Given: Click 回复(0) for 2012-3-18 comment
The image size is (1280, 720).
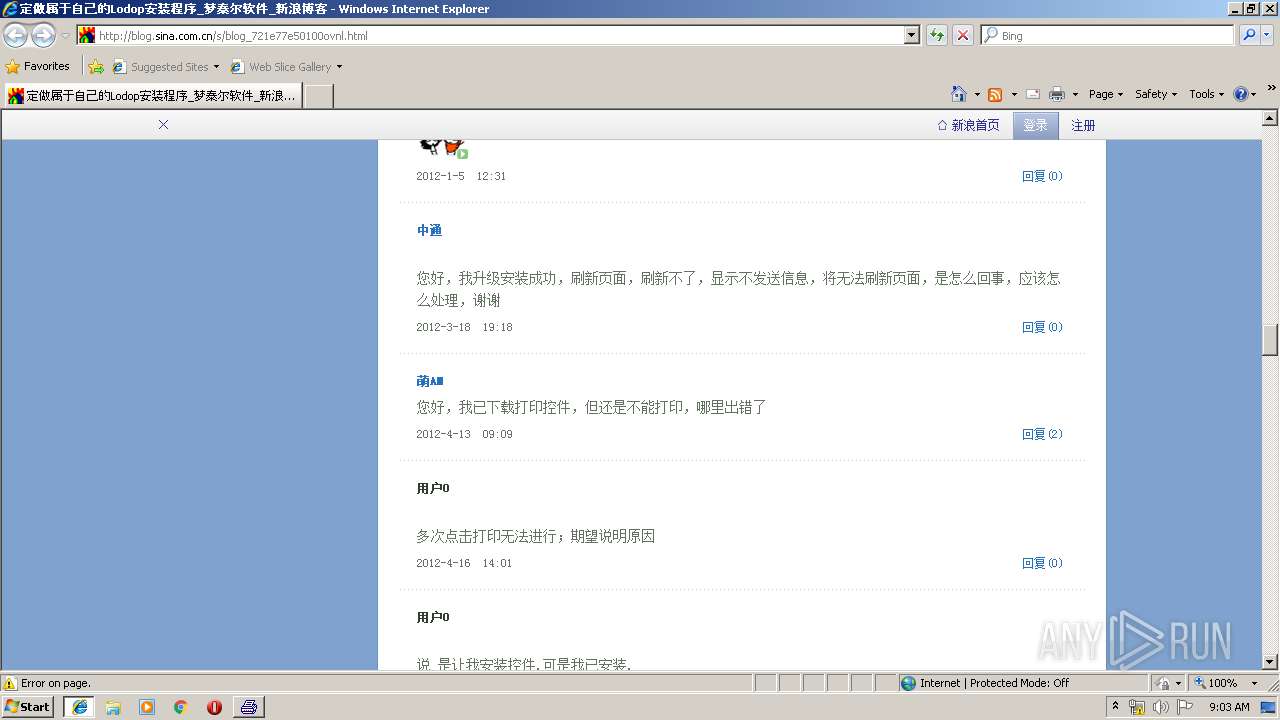Looking at the screenshot, I should [1042, 327].
